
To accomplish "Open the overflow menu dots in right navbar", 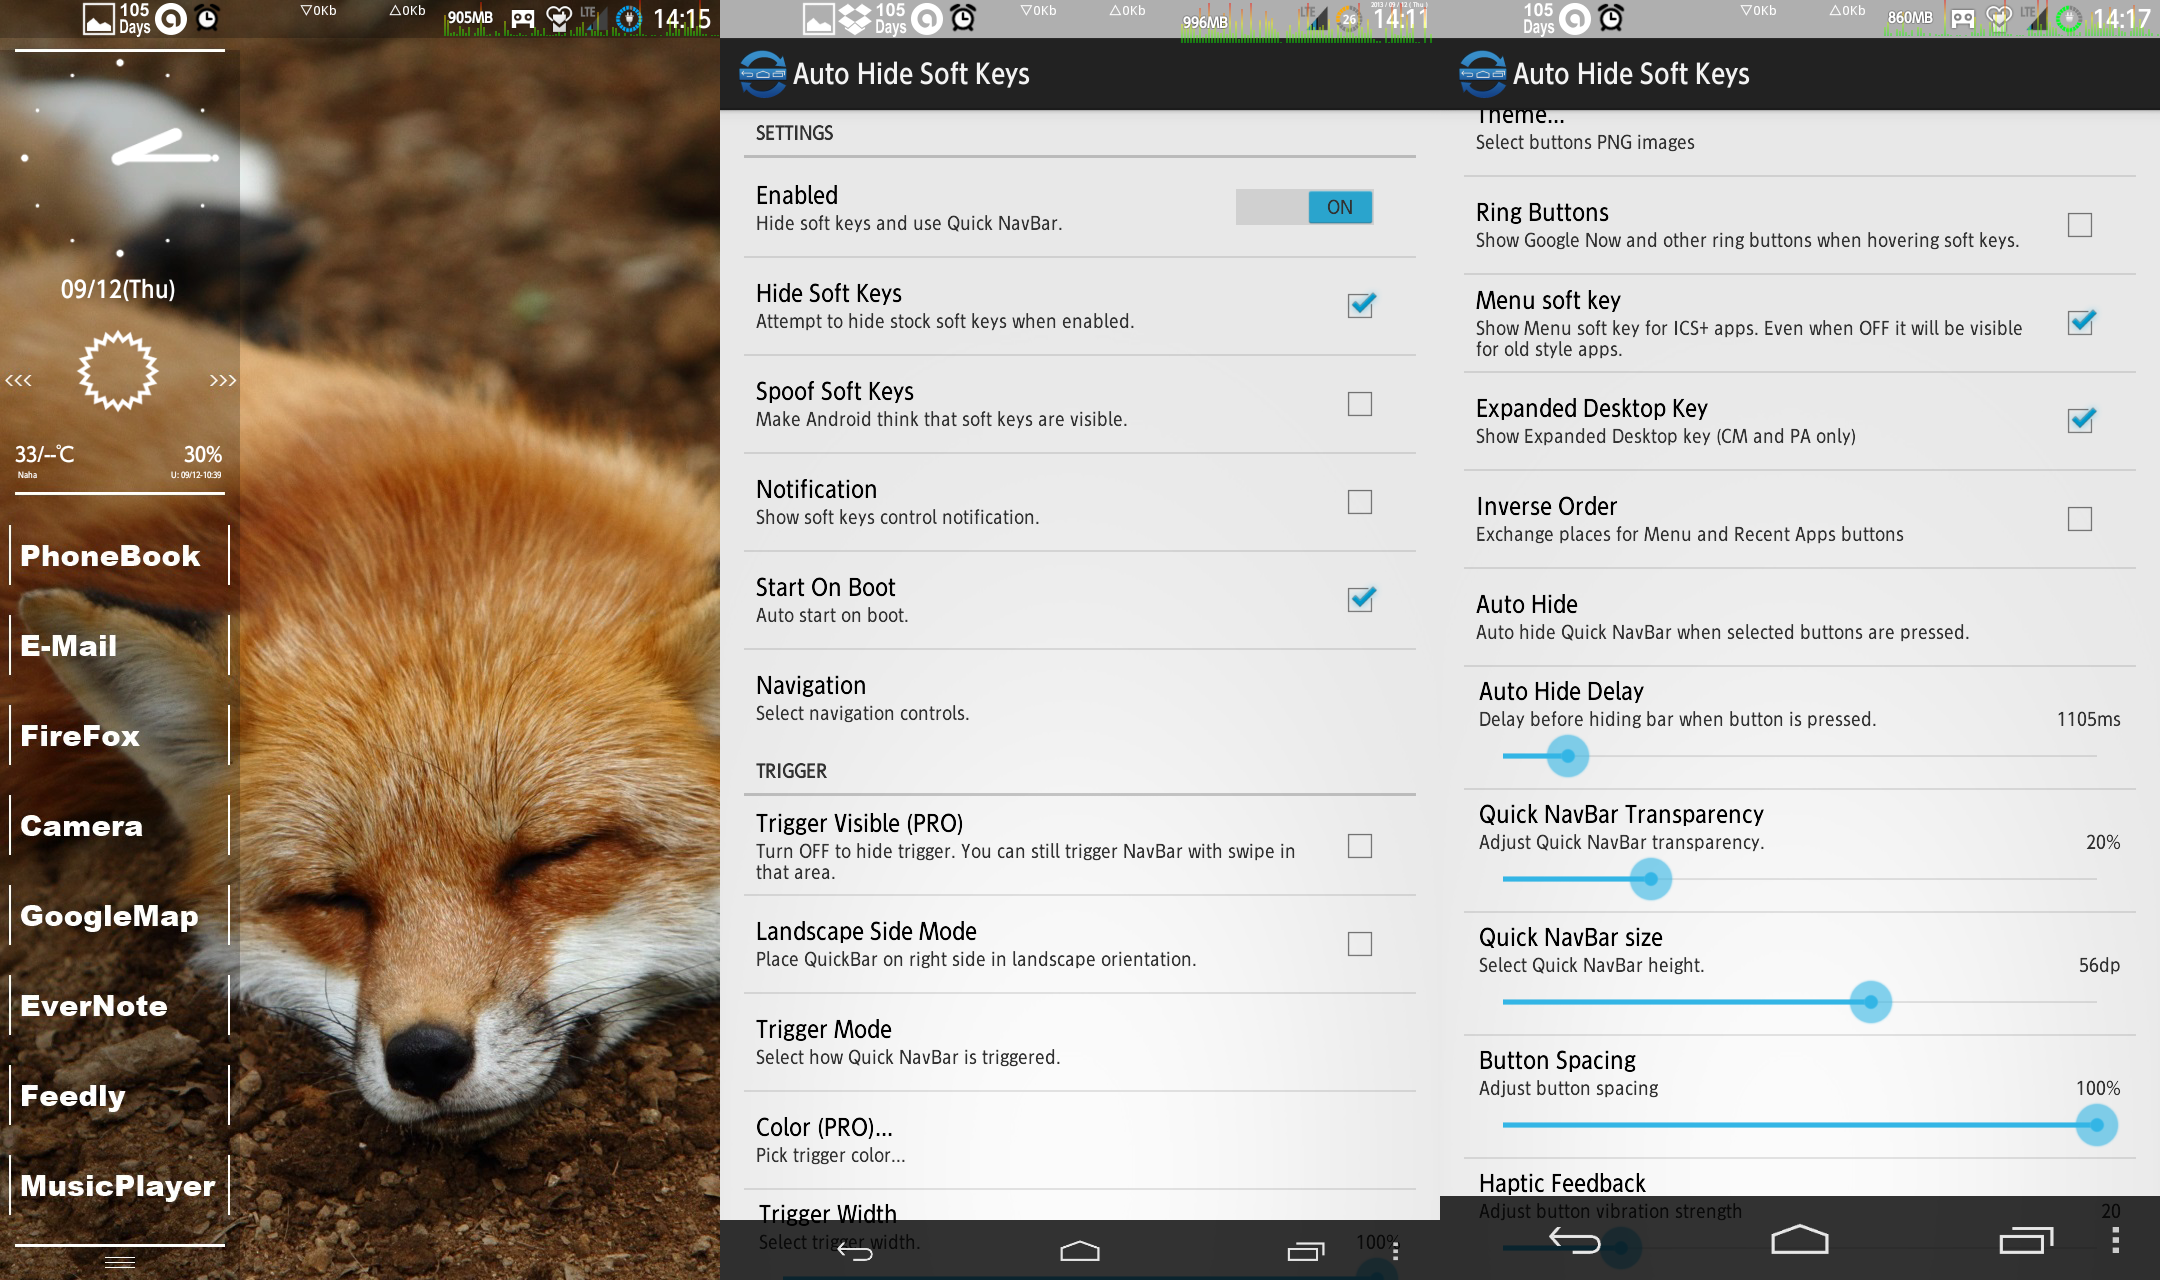I will (x=2115, y=1241).
